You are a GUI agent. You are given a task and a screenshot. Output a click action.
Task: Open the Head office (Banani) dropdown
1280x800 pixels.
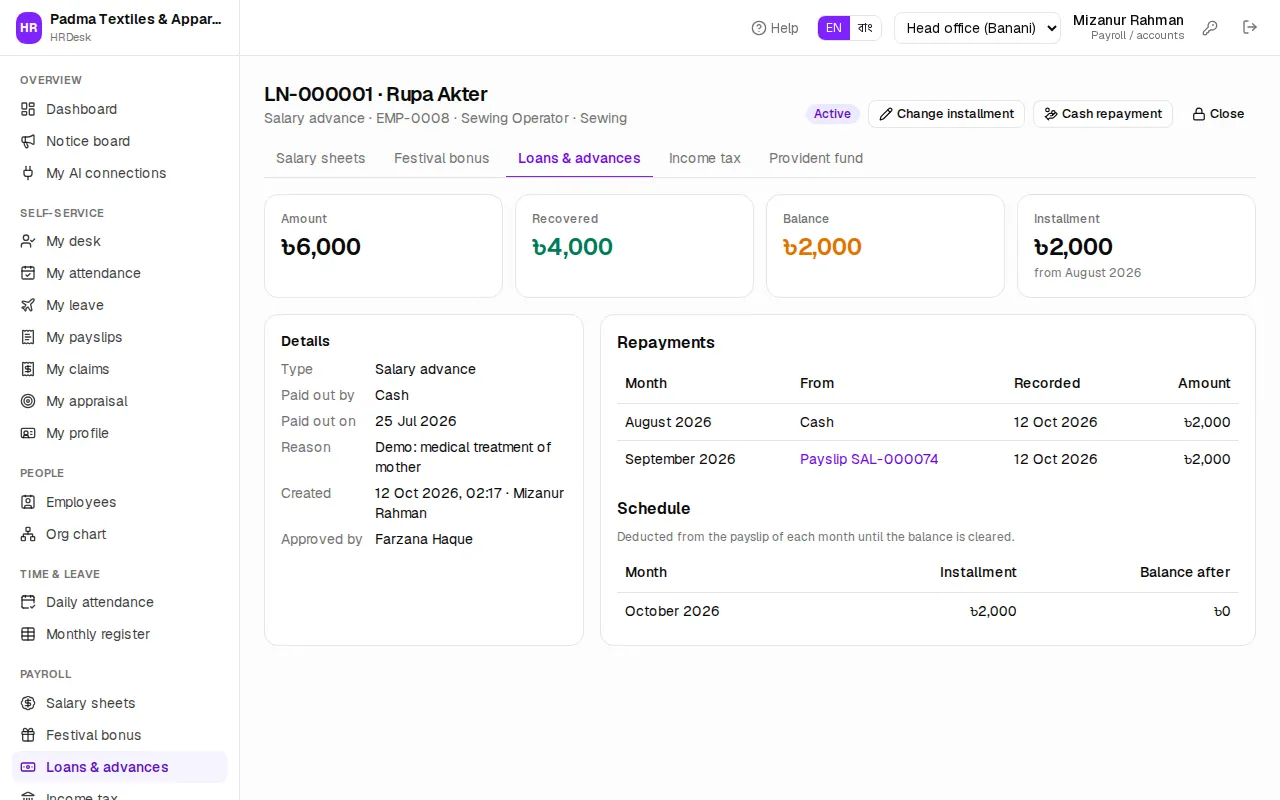click(x=977, y=28)
